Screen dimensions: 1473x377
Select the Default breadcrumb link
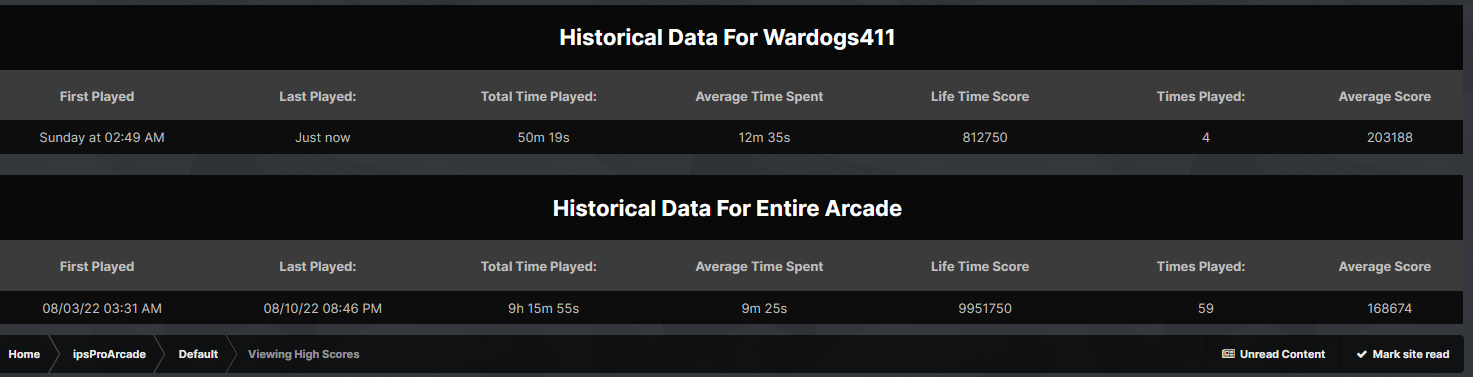(198, 354)
